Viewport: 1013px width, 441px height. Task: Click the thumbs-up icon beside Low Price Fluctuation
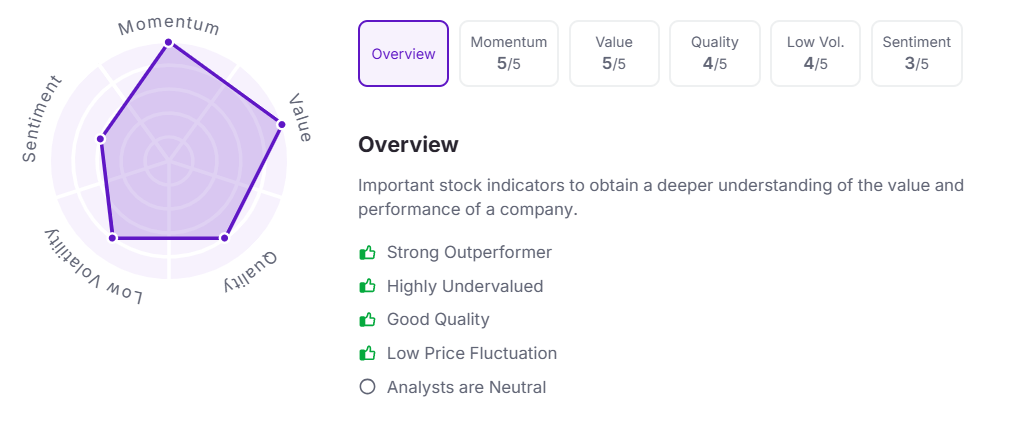pos(367,353)
